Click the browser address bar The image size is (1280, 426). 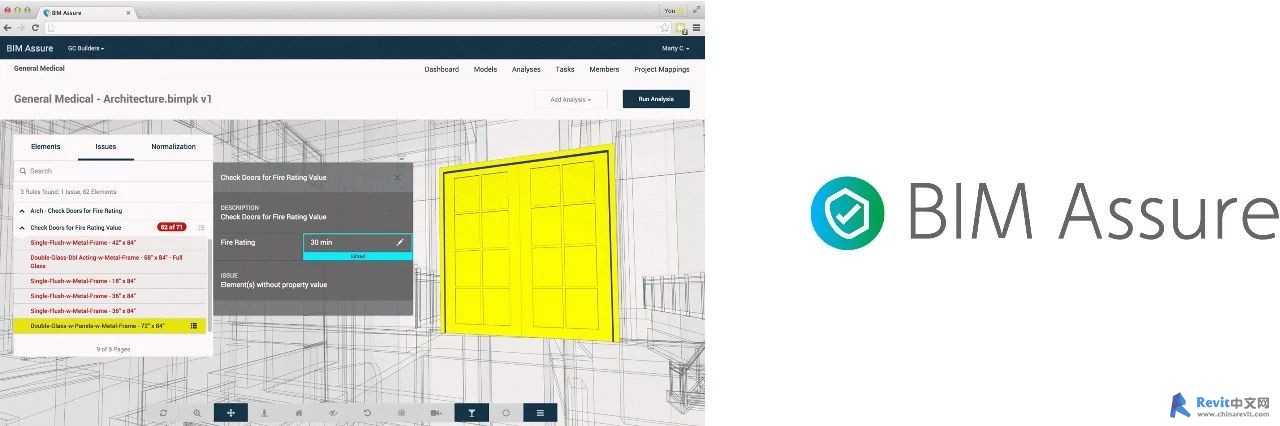click(x=355, y=27)
